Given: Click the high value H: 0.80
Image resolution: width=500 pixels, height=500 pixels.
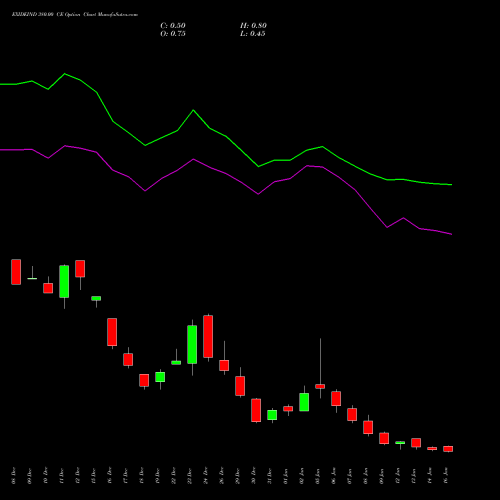Looking at the screenshot, I should 253,26.
